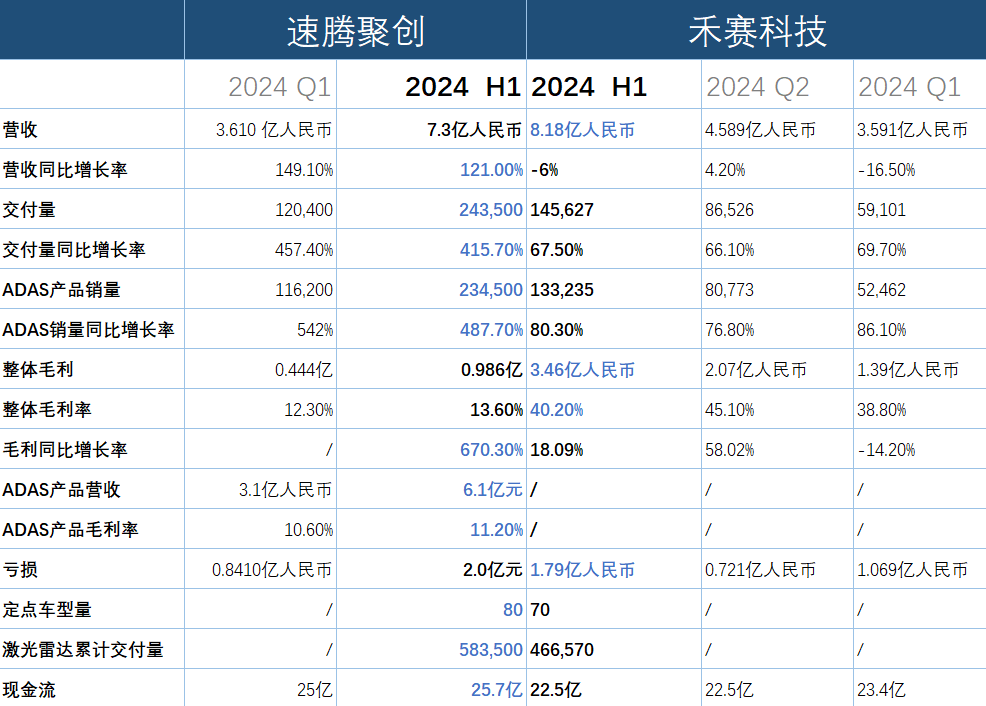Select the 1.79亿人民币 loss cell
Screen dimensions: 986x706
click(x=614, y=570)
